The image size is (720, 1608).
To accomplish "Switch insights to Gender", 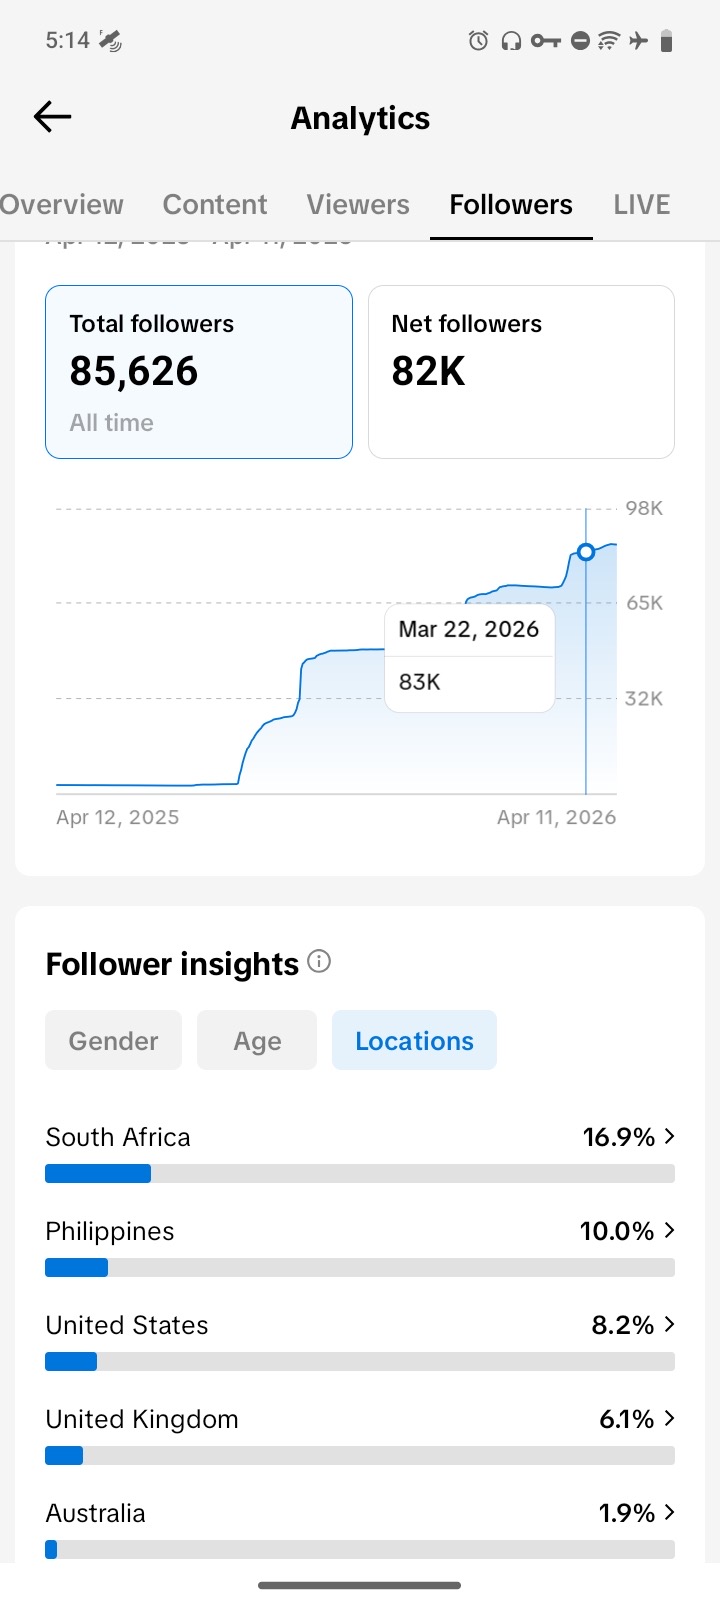I will click(x=114, y=1041).
